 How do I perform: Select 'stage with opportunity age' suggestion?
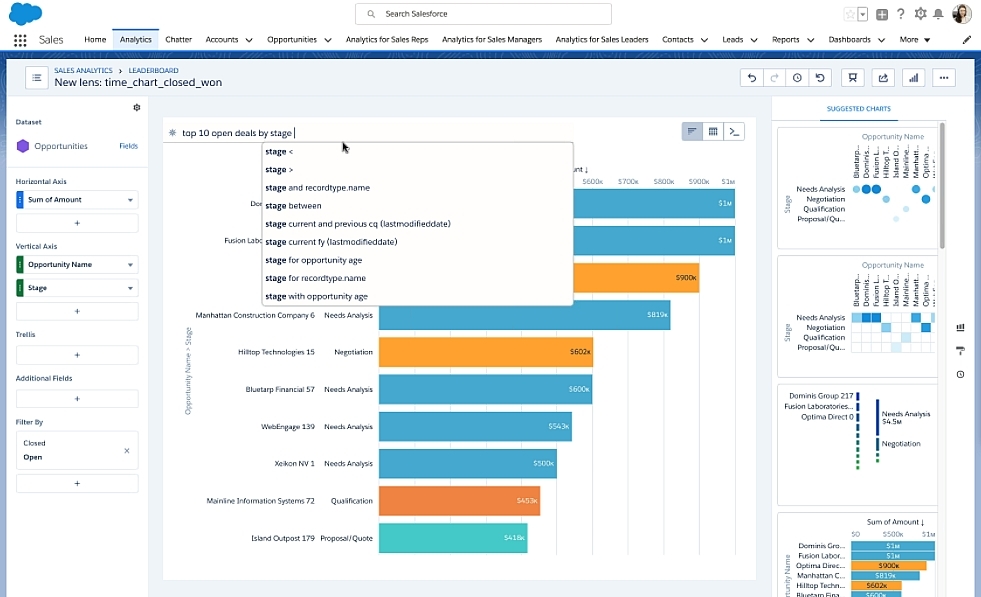(x=417, y=297)
